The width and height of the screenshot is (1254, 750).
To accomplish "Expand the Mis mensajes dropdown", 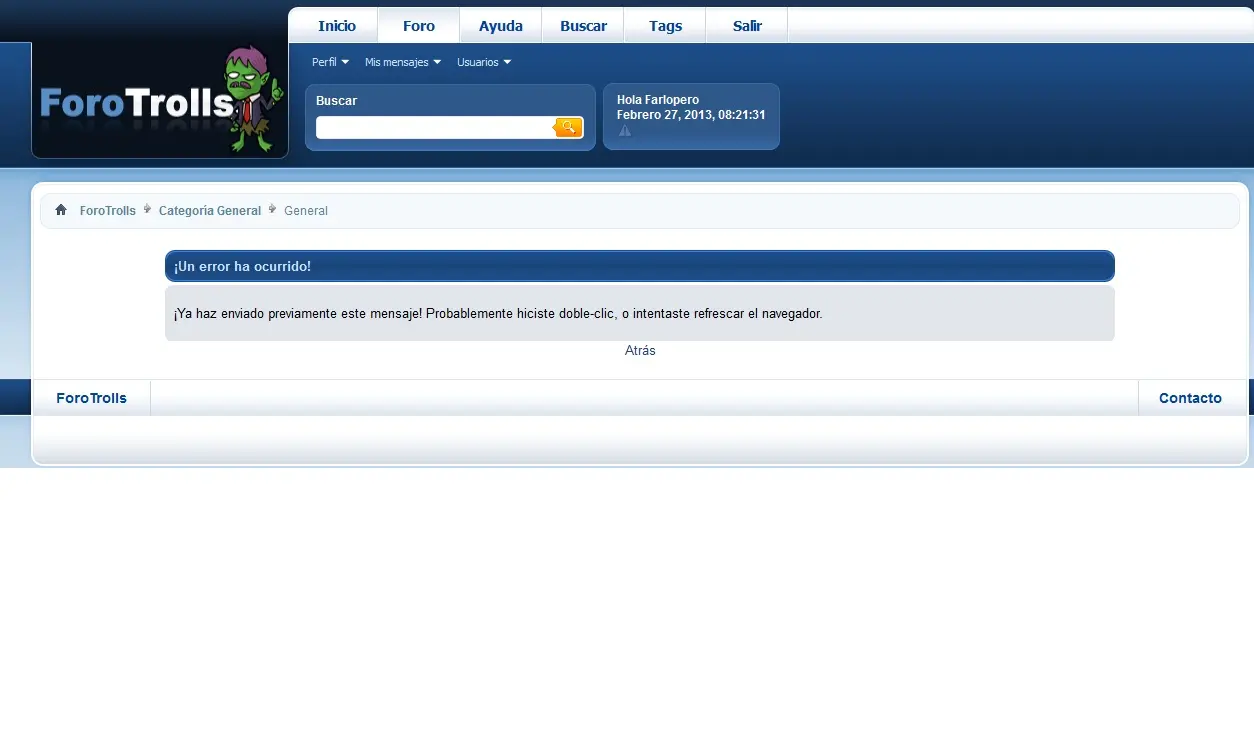I will (402, 62).
